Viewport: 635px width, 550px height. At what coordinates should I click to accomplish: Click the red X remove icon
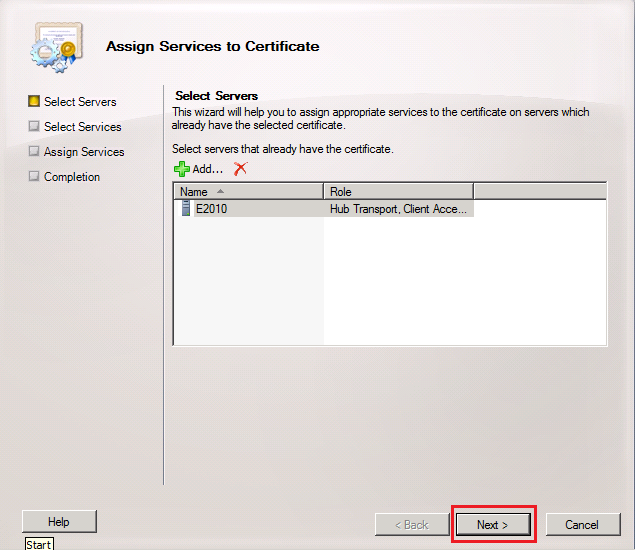(x=240, y=169)
